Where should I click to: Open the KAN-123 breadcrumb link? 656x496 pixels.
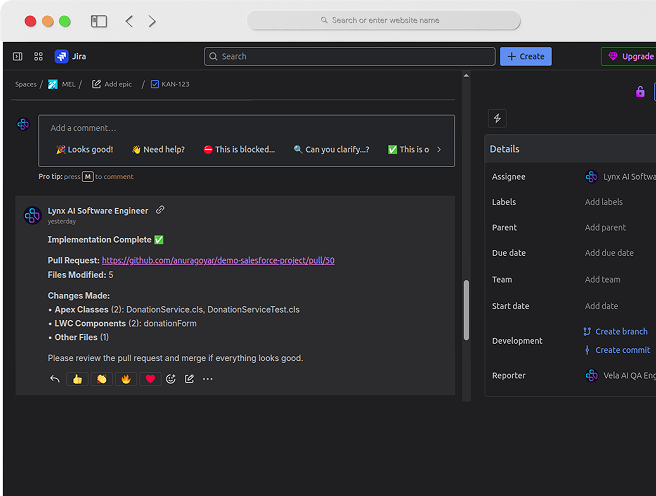170,84
